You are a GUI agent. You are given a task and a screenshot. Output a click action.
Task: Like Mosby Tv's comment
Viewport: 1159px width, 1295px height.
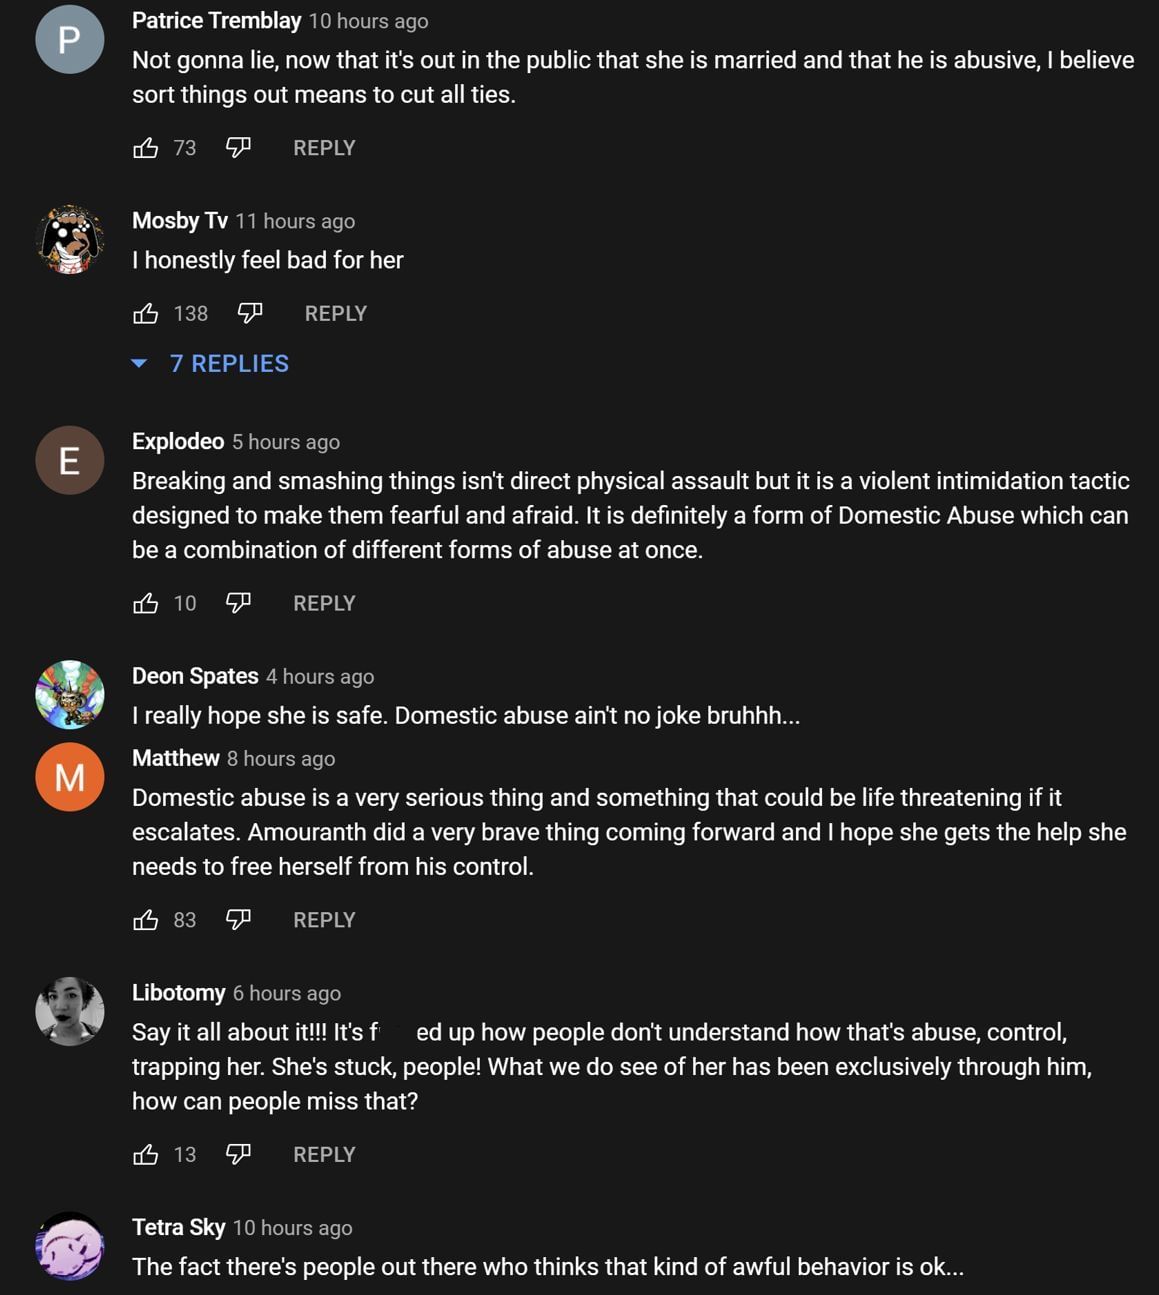[147, 313]
